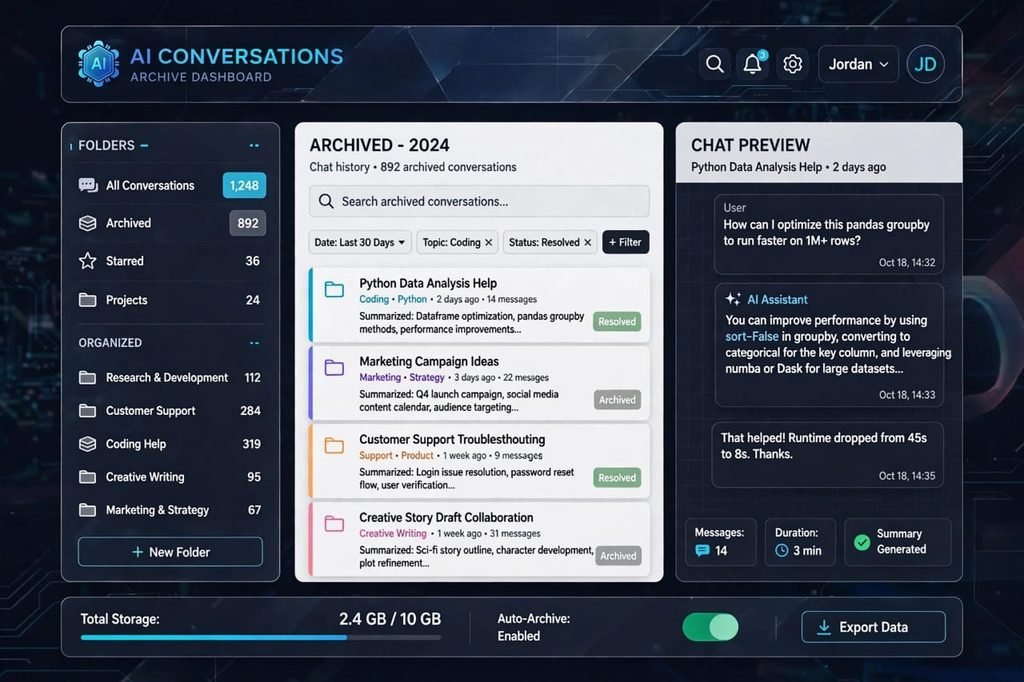Open the Jordan account dropdown
The image size is (1024, 682).
858,64
